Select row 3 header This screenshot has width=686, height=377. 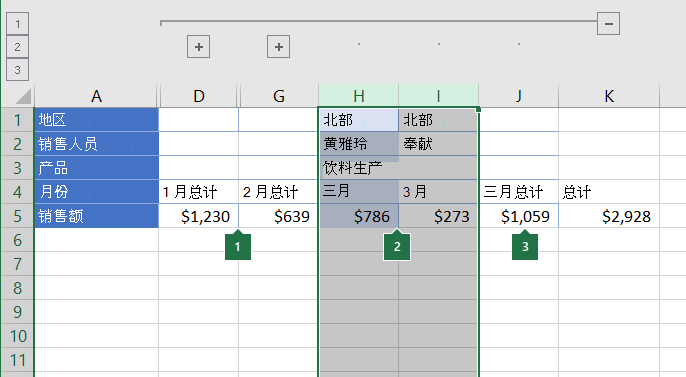click(x=18, y=168)
